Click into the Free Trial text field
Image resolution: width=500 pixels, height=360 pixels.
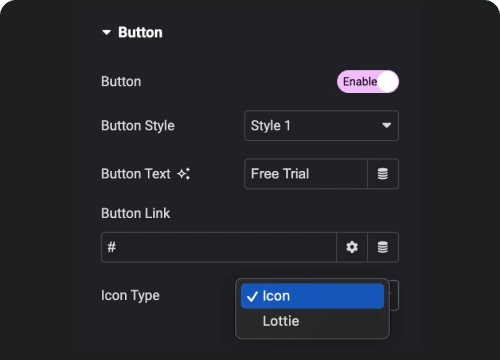tap(306, 174)
